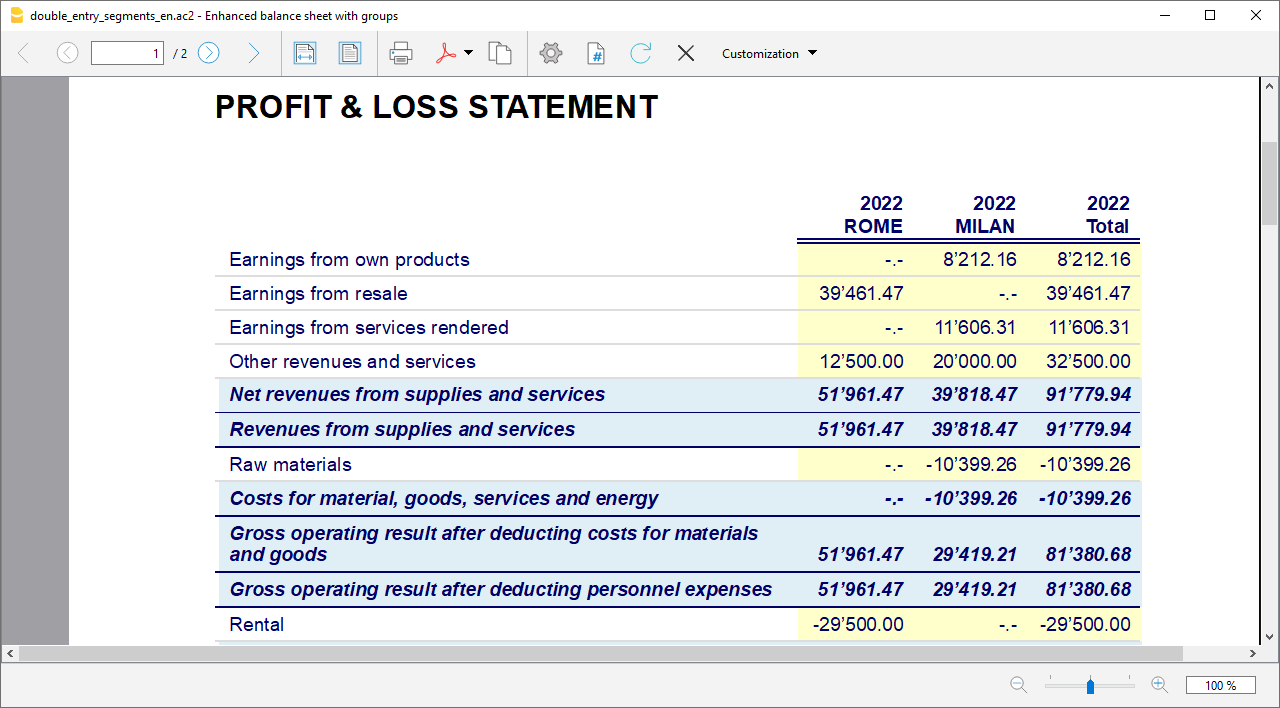
Task: Jump to the last page arrow
Action: click(x=253, y=54)
